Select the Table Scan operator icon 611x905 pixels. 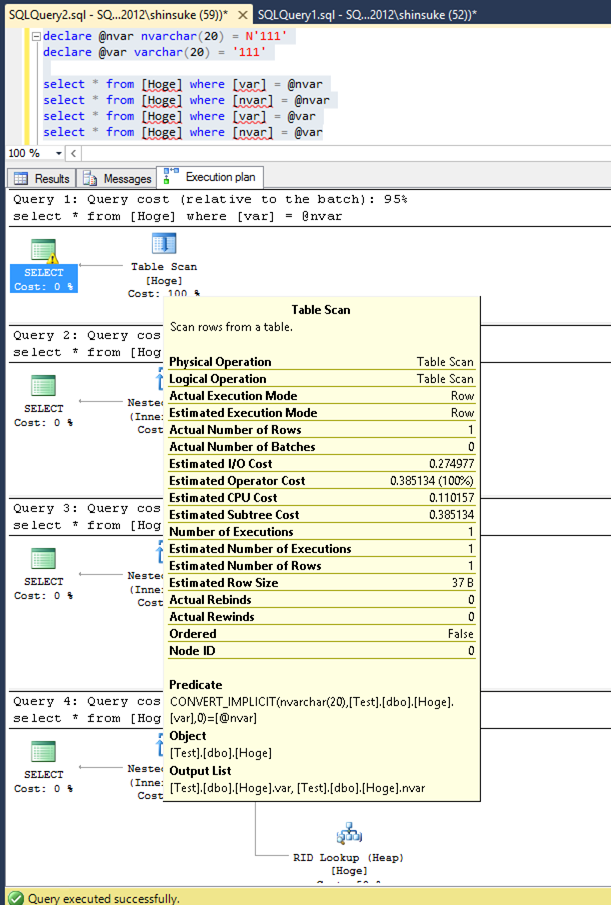[164, 244]
